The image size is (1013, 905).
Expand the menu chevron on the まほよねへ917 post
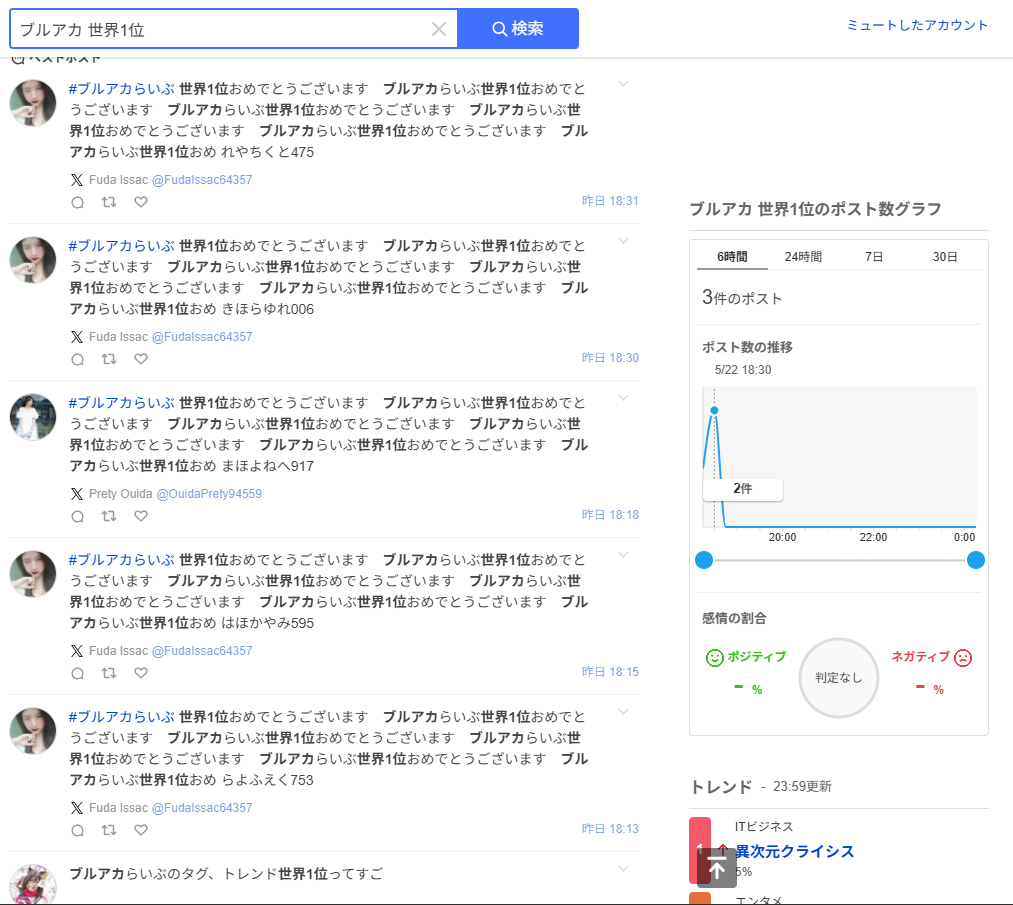623,398
